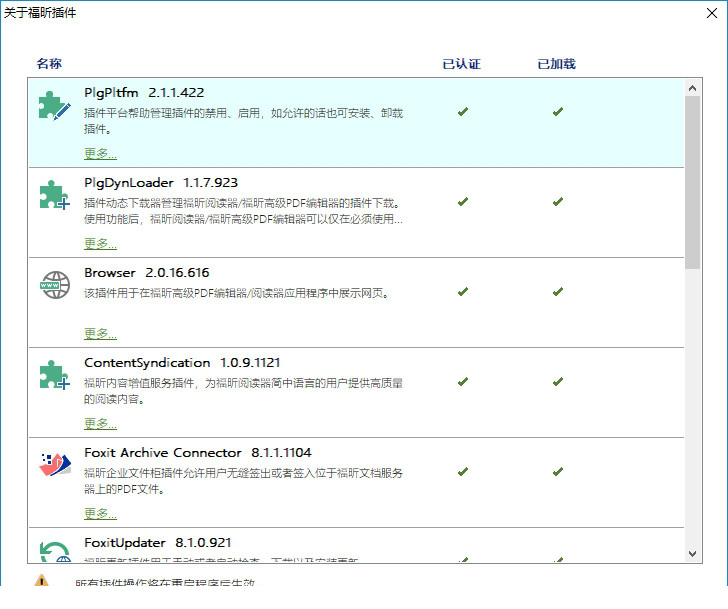Click the scrollbar up arrow
The width and height of the screenshot is (728, 609).
pos(692,88)
